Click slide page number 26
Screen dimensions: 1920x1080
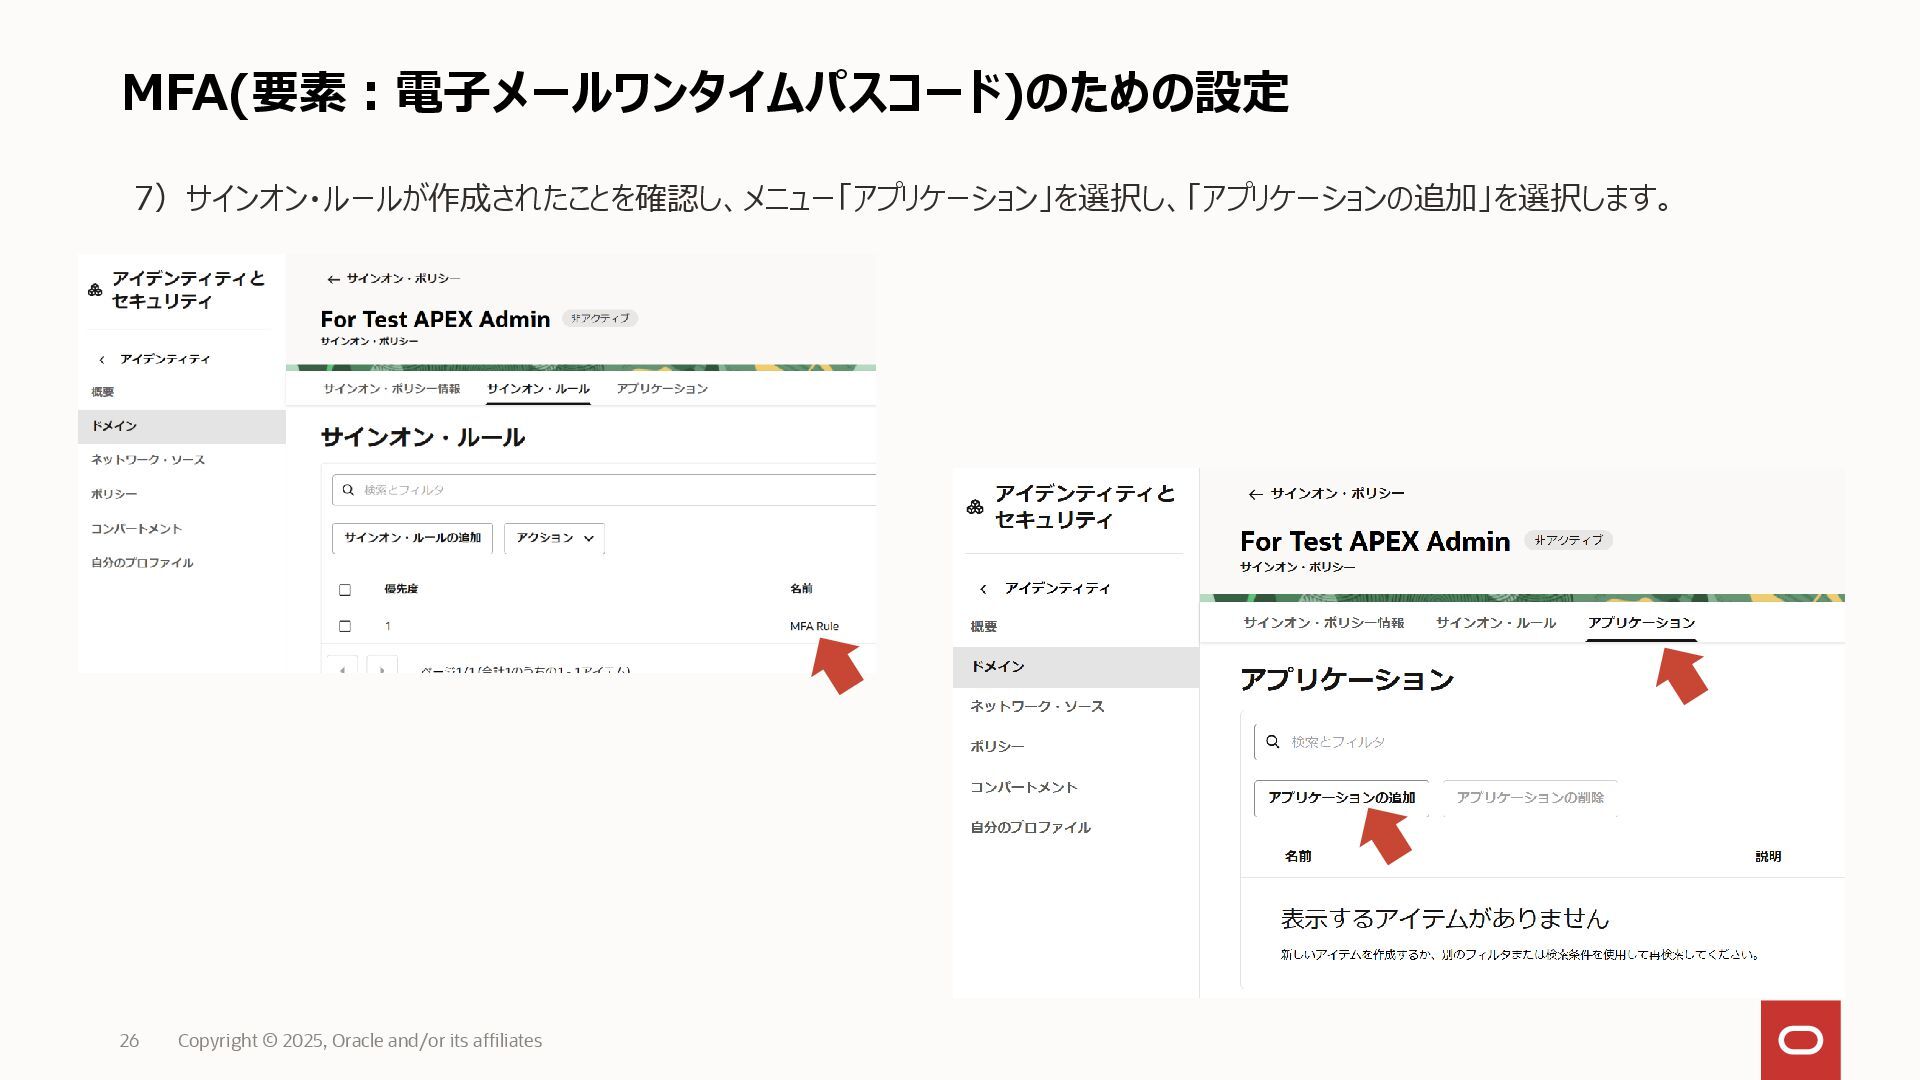pyautogui.click(x=130, y=1041)
